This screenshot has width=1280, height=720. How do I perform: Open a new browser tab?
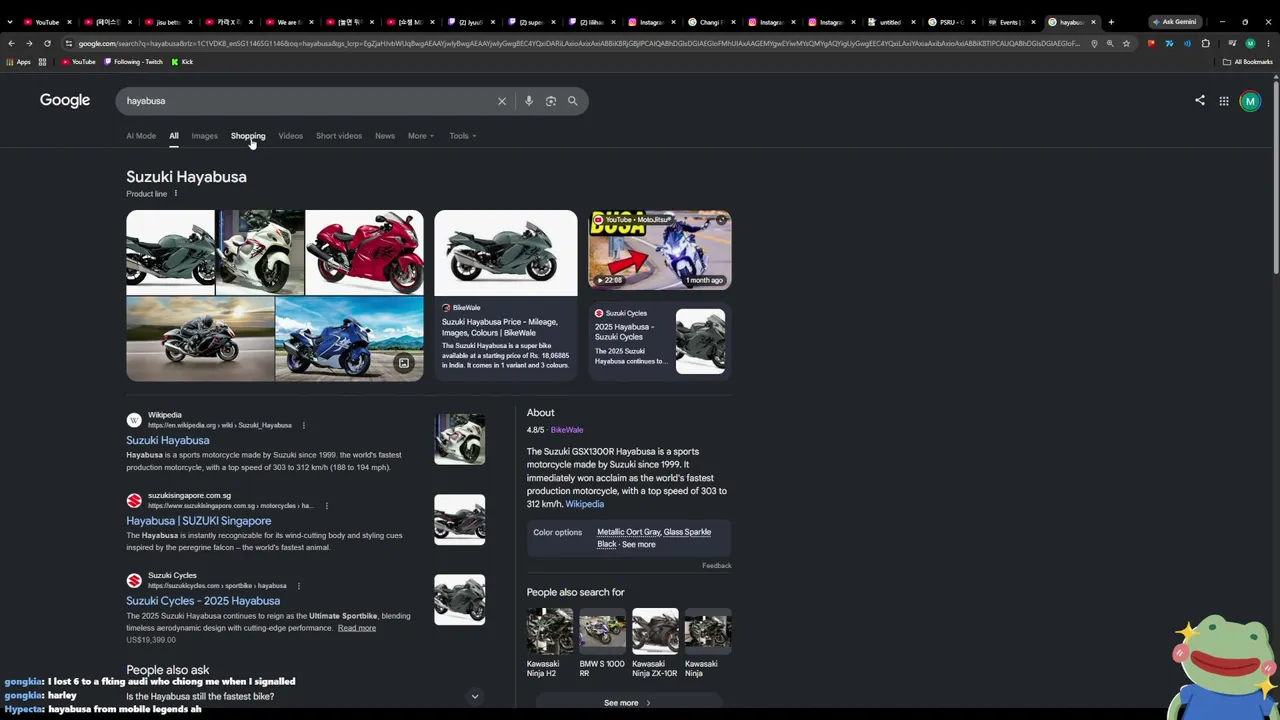point(1111,22)
